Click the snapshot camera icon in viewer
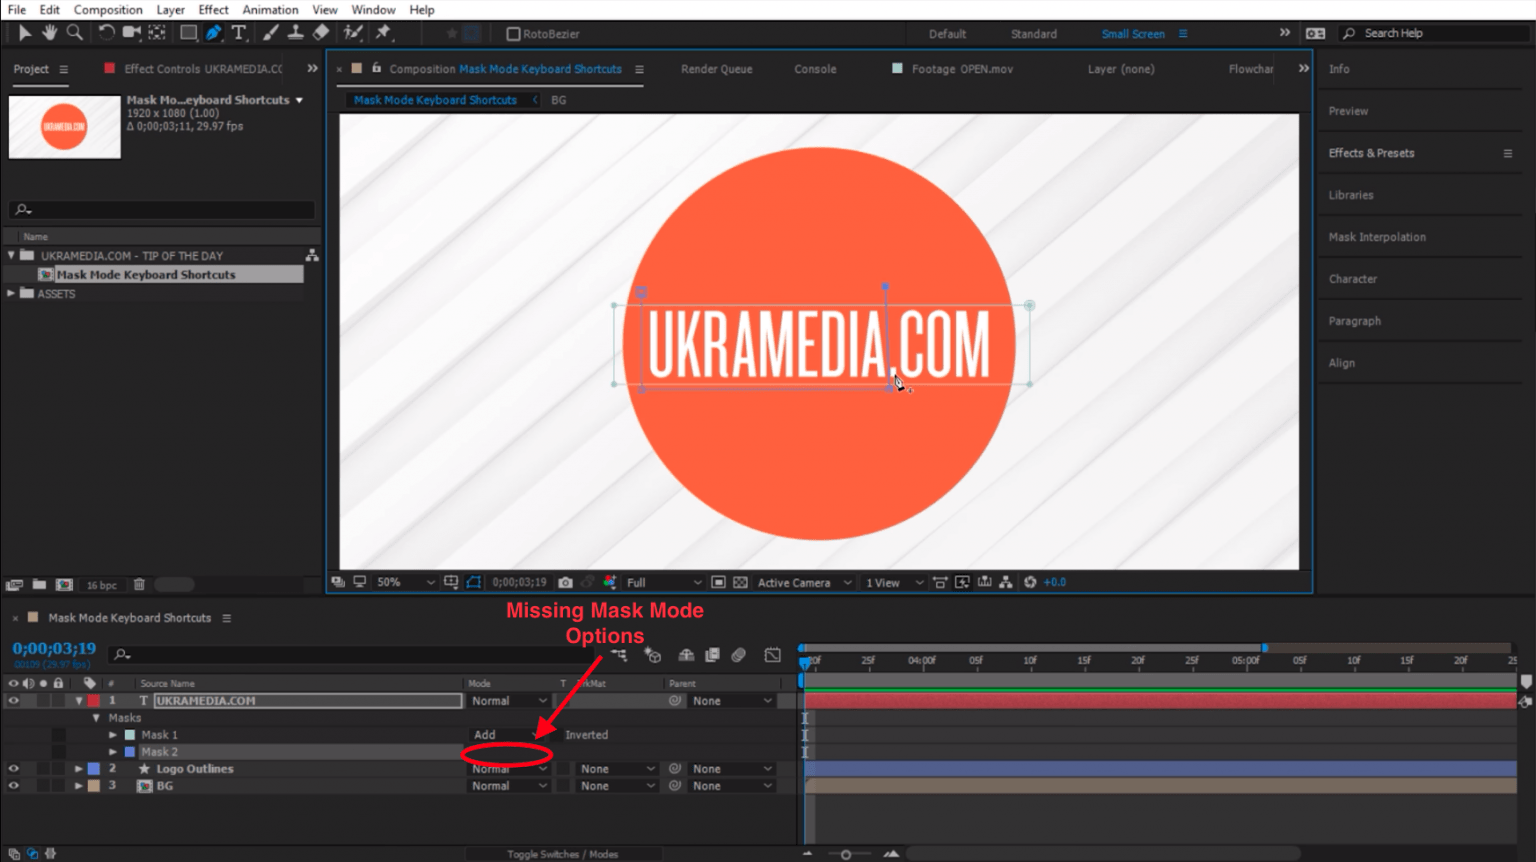1536x862 pixels. (565, 582)
